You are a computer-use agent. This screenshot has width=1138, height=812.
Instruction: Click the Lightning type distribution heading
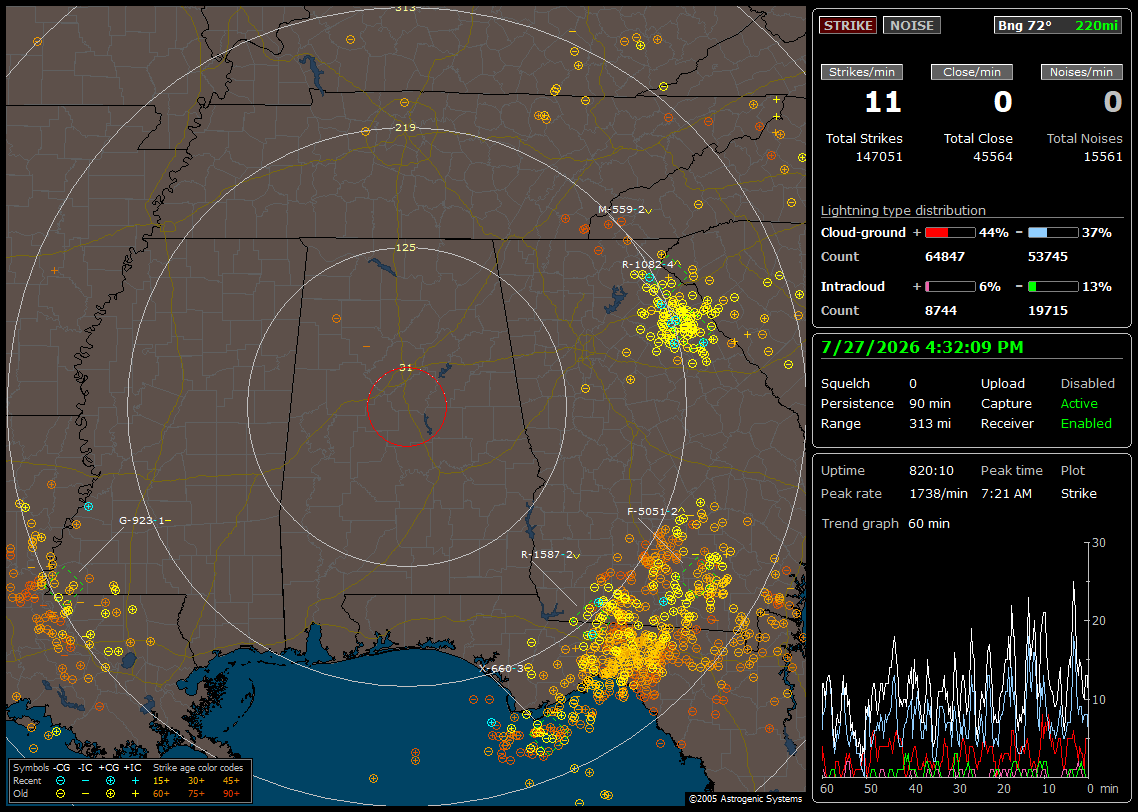(903, 210)
